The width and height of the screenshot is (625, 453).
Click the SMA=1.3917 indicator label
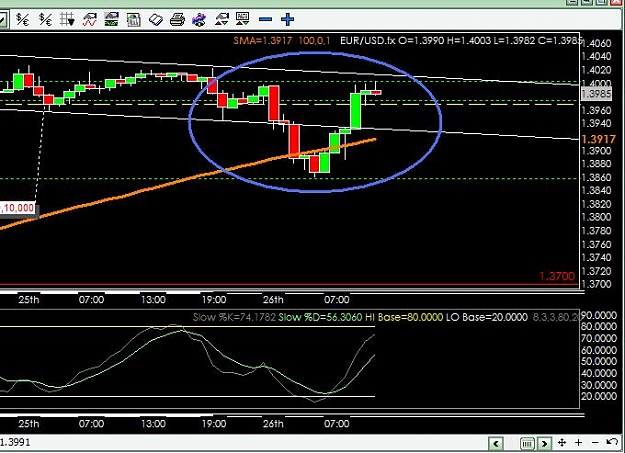pyautogui.click(x=263, y=41)
